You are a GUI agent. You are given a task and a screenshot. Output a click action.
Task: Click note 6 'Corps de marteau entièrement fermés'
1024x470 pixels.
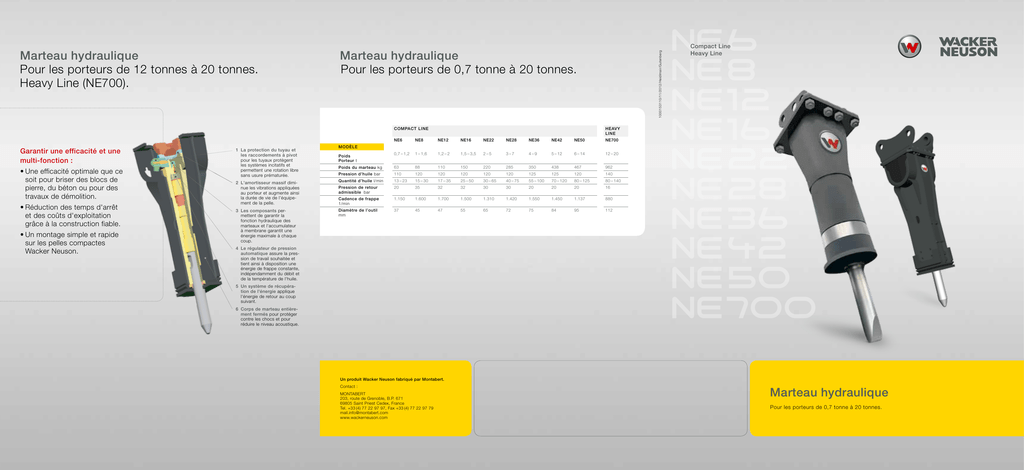pyautogui.click(x=267, y=317)
